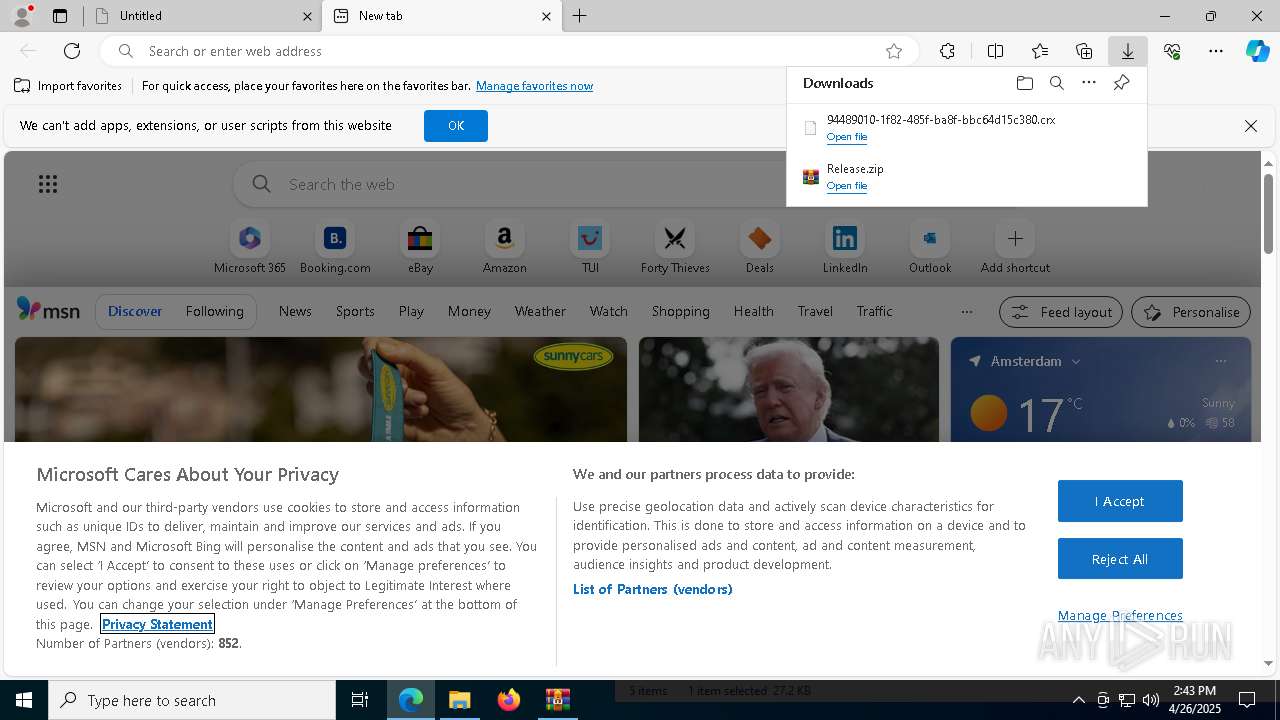
Task: Add page to favorites star icon
Action: point(894,51)
